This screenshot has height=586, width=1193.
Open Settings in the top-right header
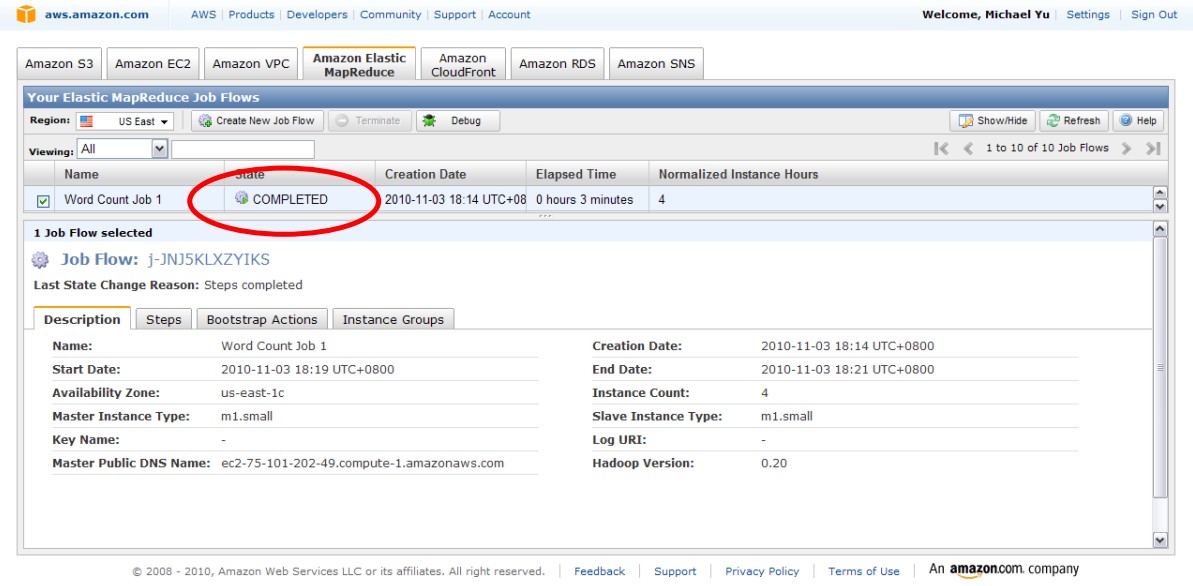click(x=1088, y=14)
